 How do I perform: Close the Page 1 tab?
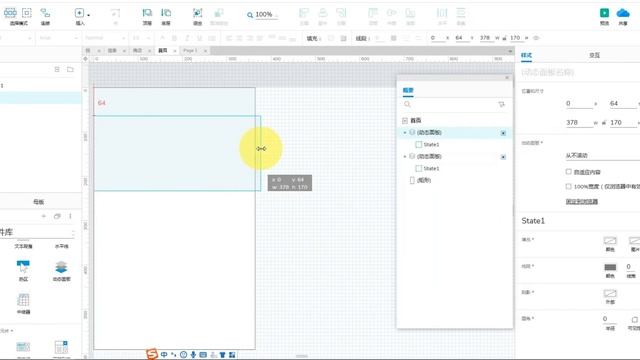pos(206,51)
